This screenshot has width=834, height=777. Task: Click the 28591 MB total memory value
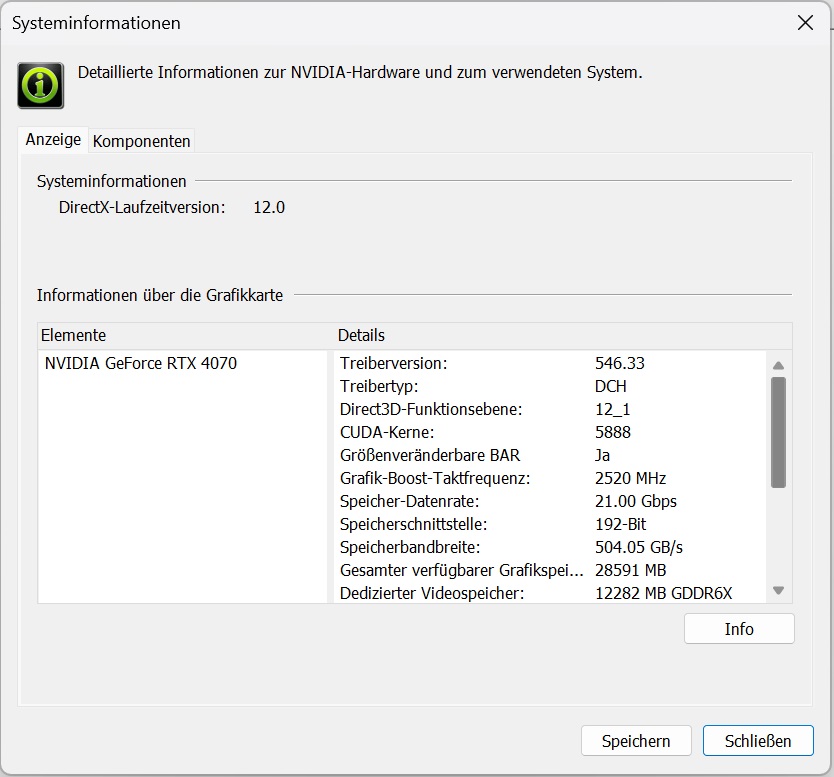click(630, 570)
